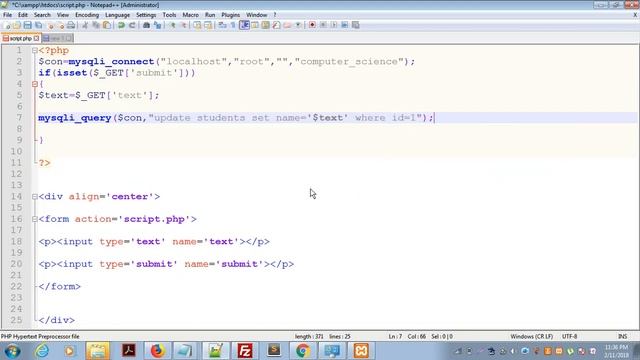Toggle synchronize horizontal scrolling icon
This screenshot has width=640, height=360.
208,25
